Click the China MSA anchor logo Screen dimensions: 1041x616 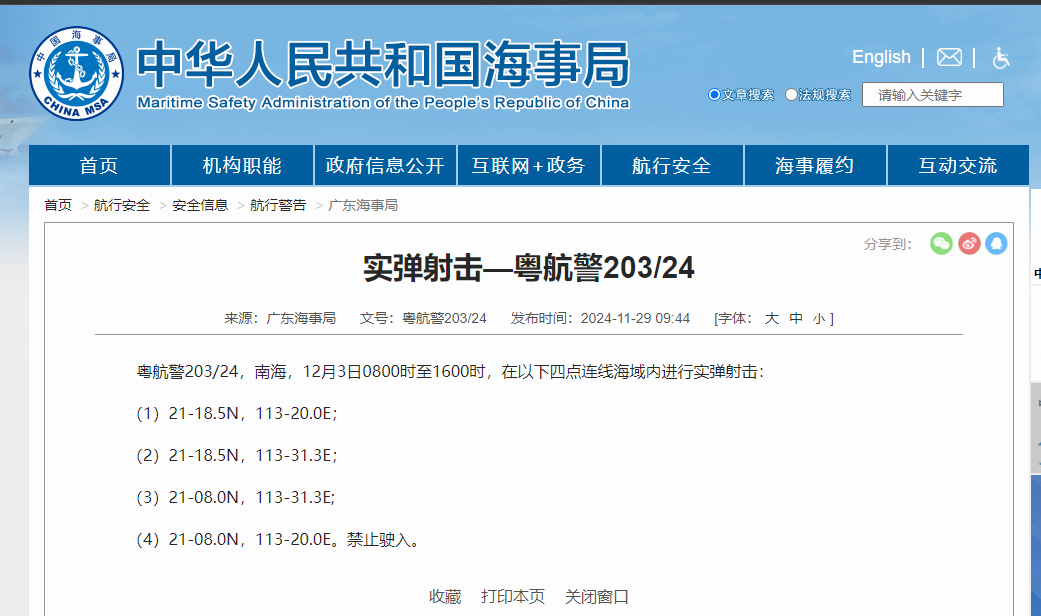tap(76, 72)
